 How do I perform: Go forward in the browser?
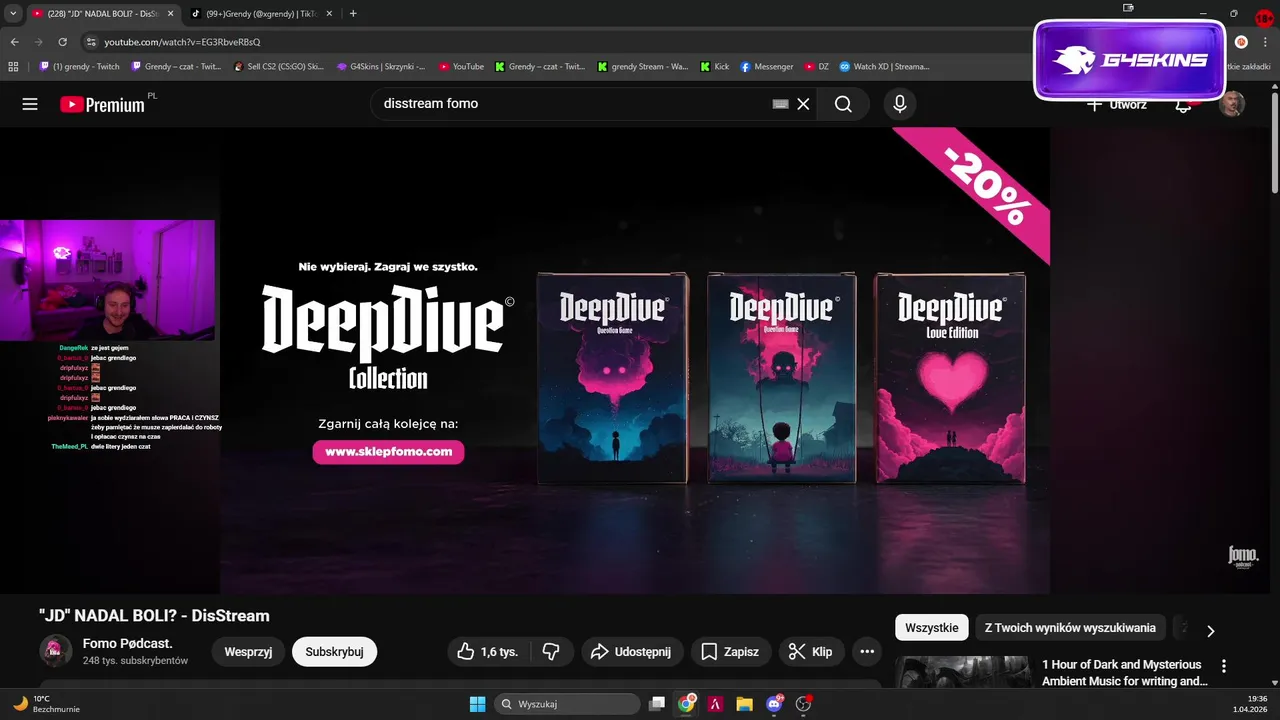[x=39, y=42]
